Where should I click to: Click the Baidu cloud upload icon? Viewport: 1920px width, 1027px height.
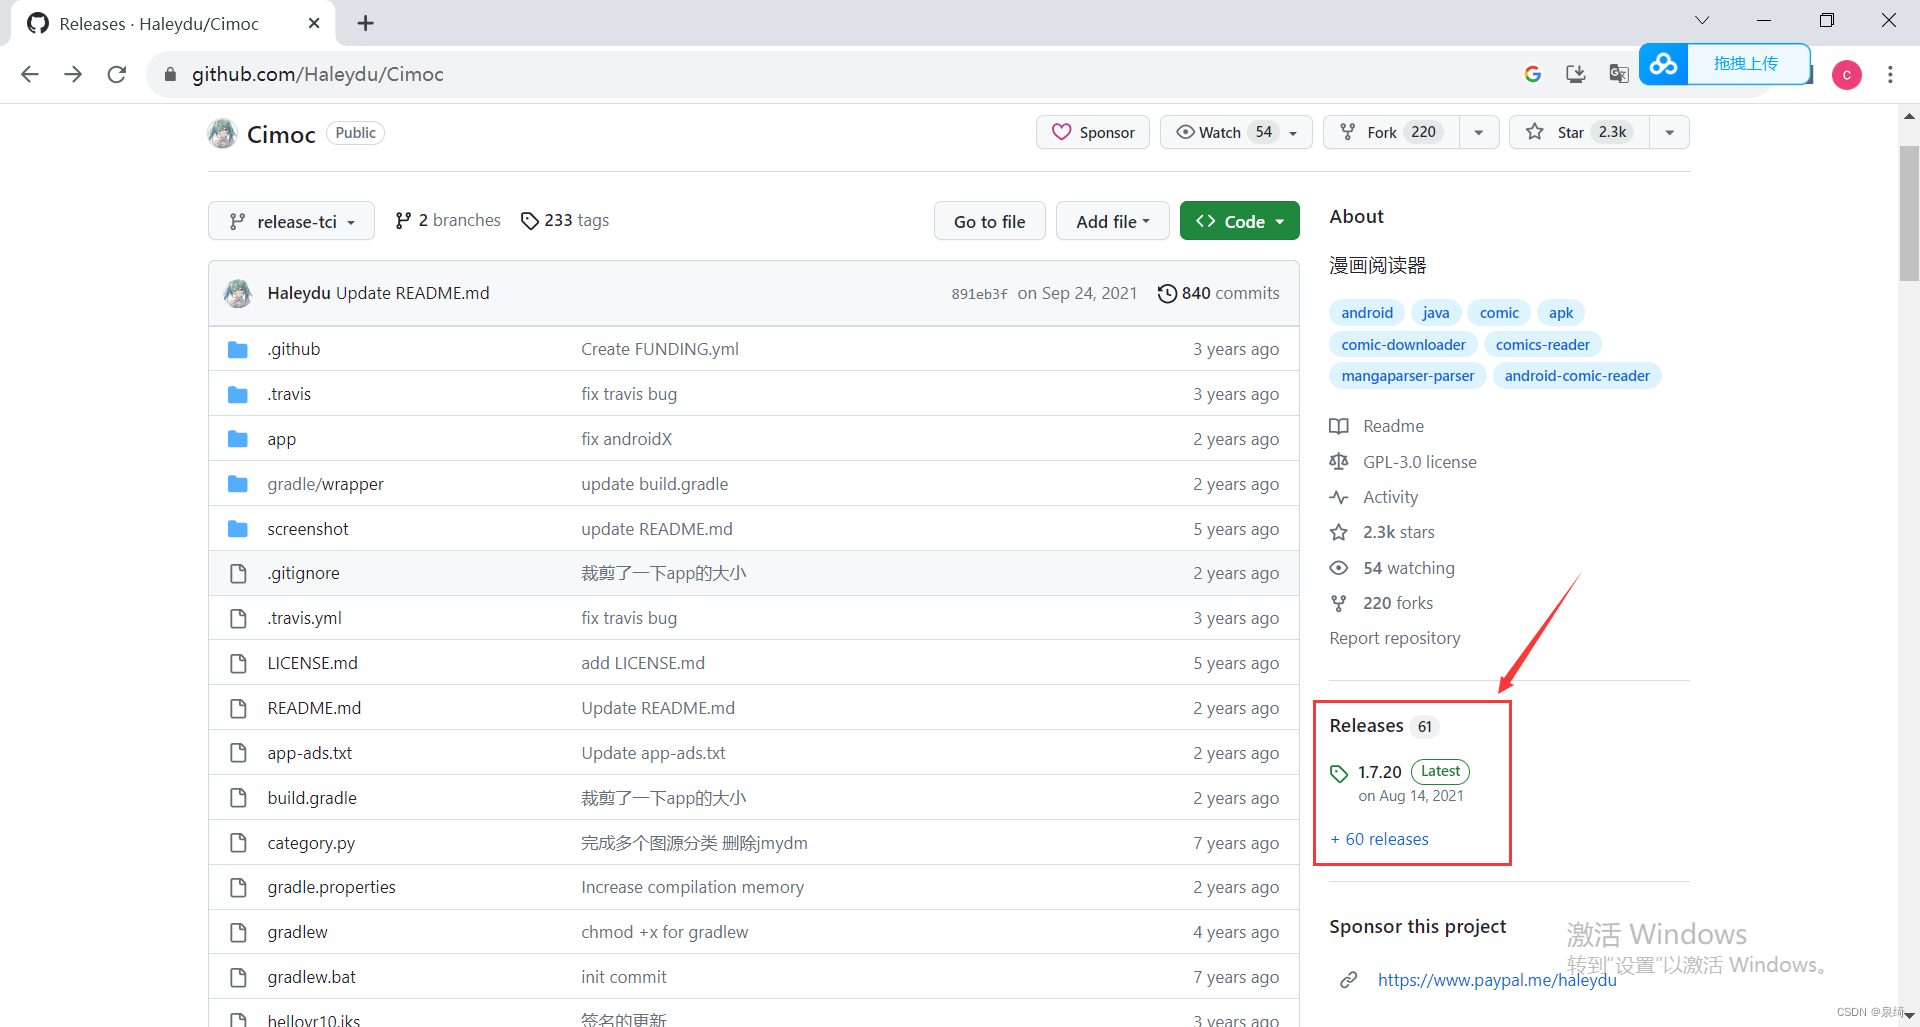pyautogui.click(x=1664, y=64)
